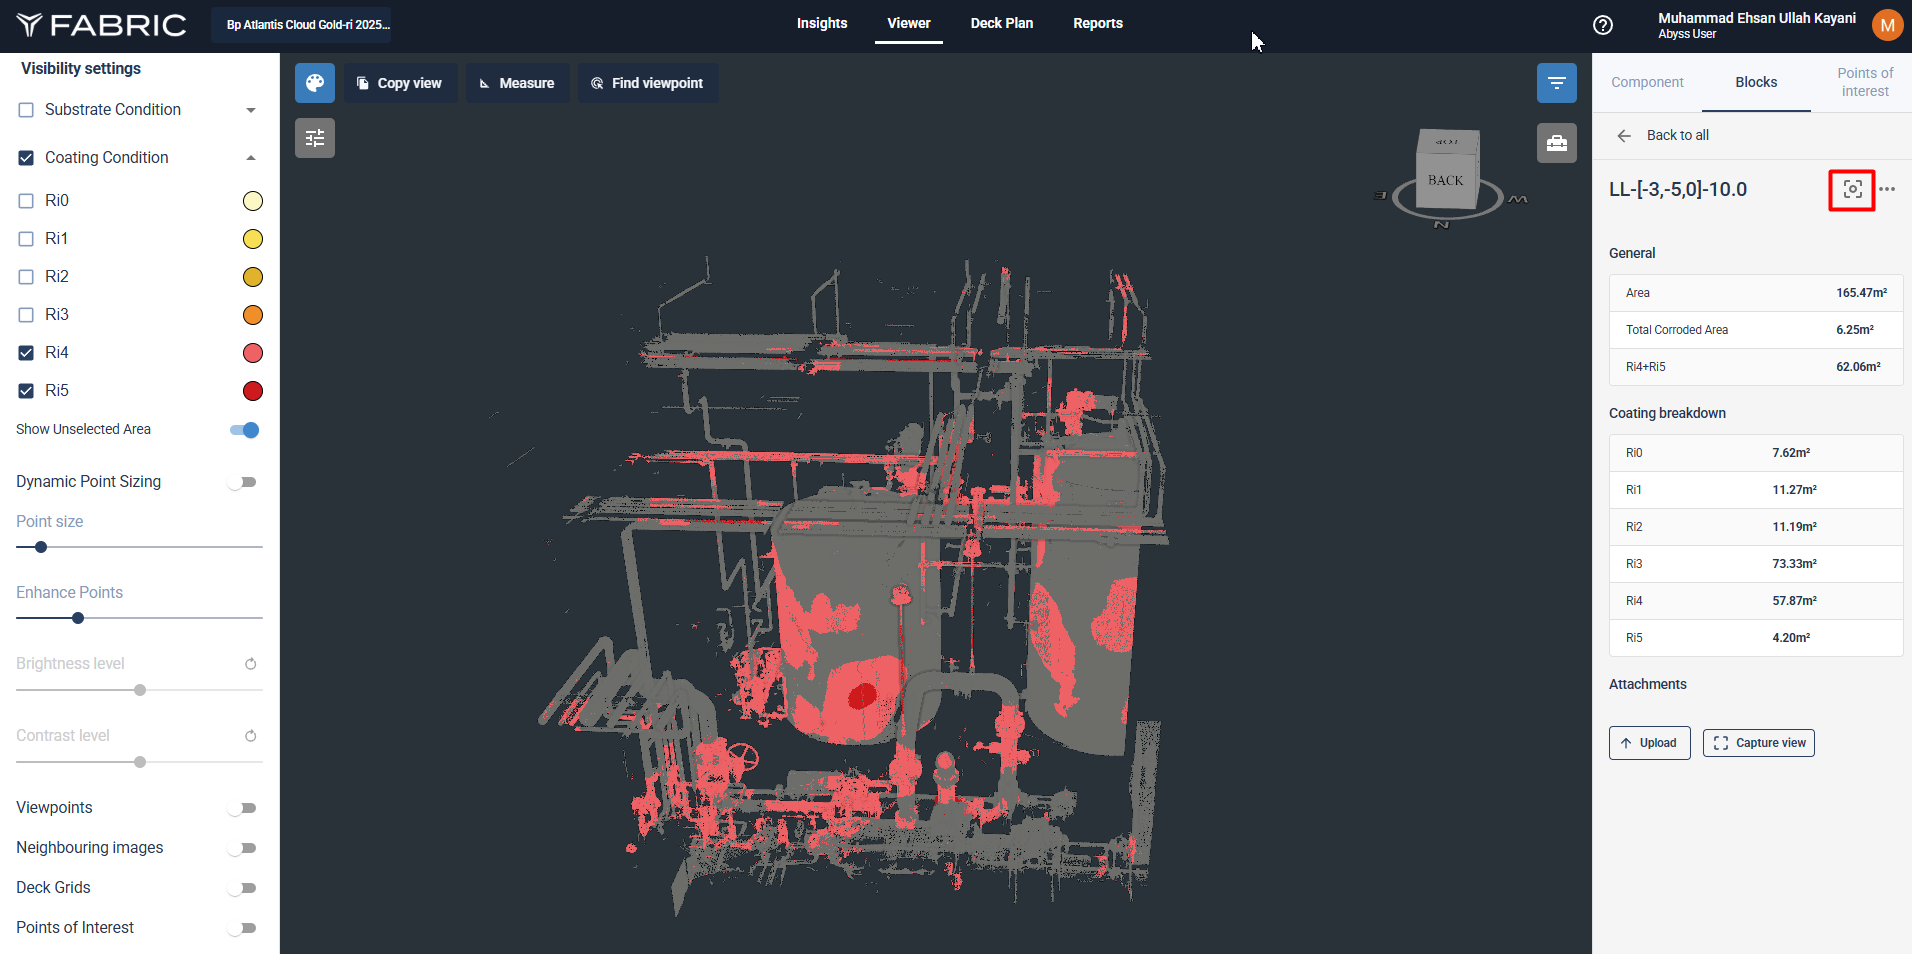Open the three-dot more options menu
Viewport: 1912px width, 954px height.
tap(1887, 189)
